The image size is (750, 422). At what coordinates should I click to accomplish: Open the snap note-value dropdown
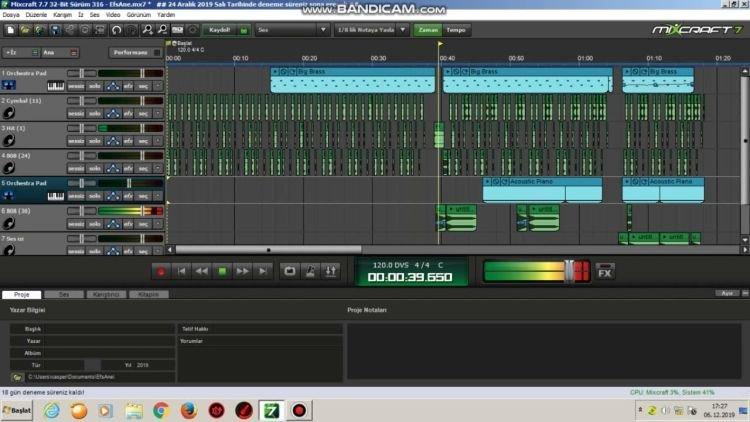(372, 30)
